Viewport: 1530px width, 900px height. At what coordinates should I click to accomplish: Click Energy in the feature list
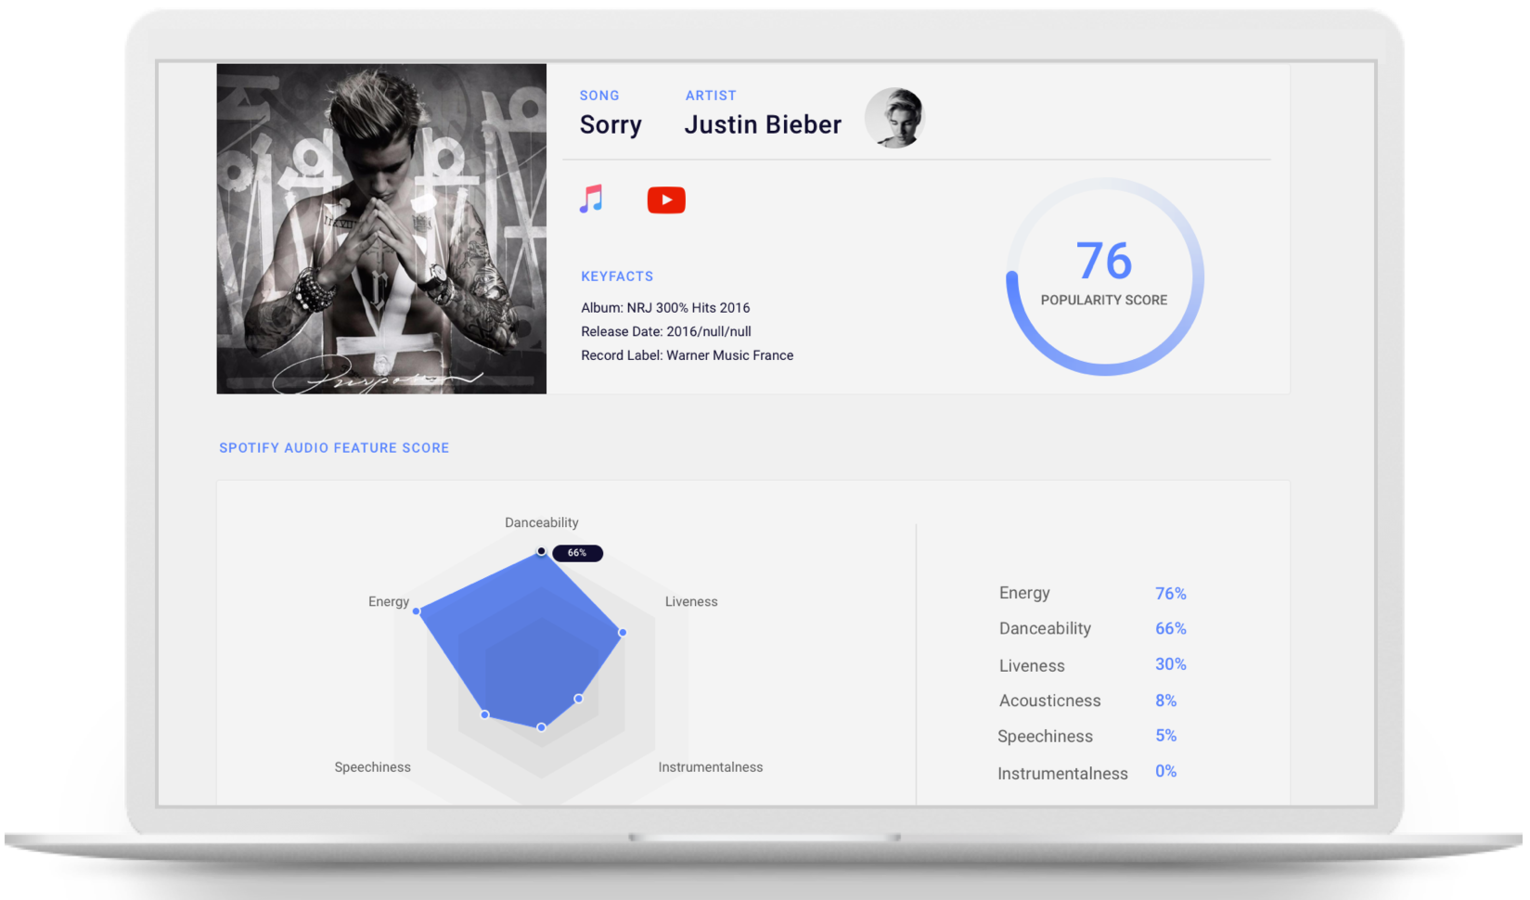(1024, 593)
